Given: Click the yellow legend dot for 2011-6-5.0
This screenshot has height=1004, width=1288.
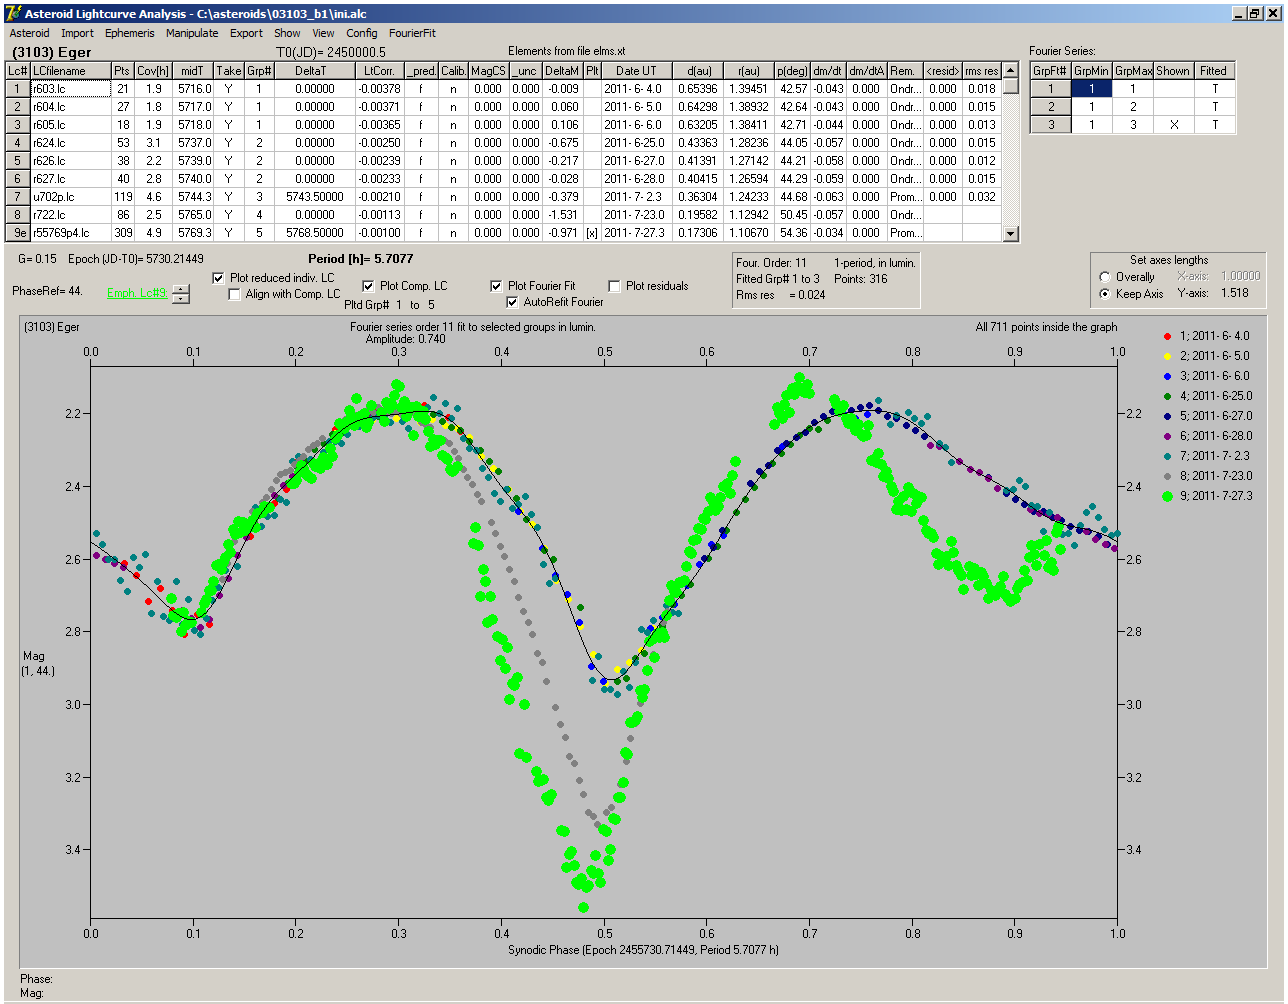Looking at the screenshot, I should coord(1167,356).
